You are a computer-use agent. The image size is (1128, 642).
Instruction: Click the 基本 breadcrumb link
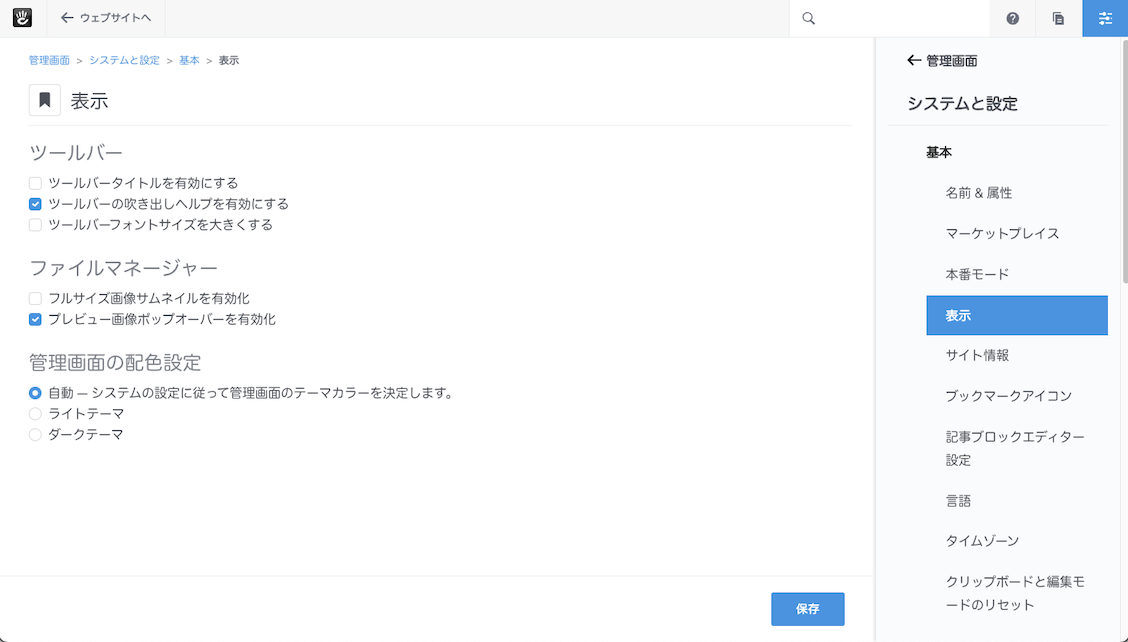189,60
